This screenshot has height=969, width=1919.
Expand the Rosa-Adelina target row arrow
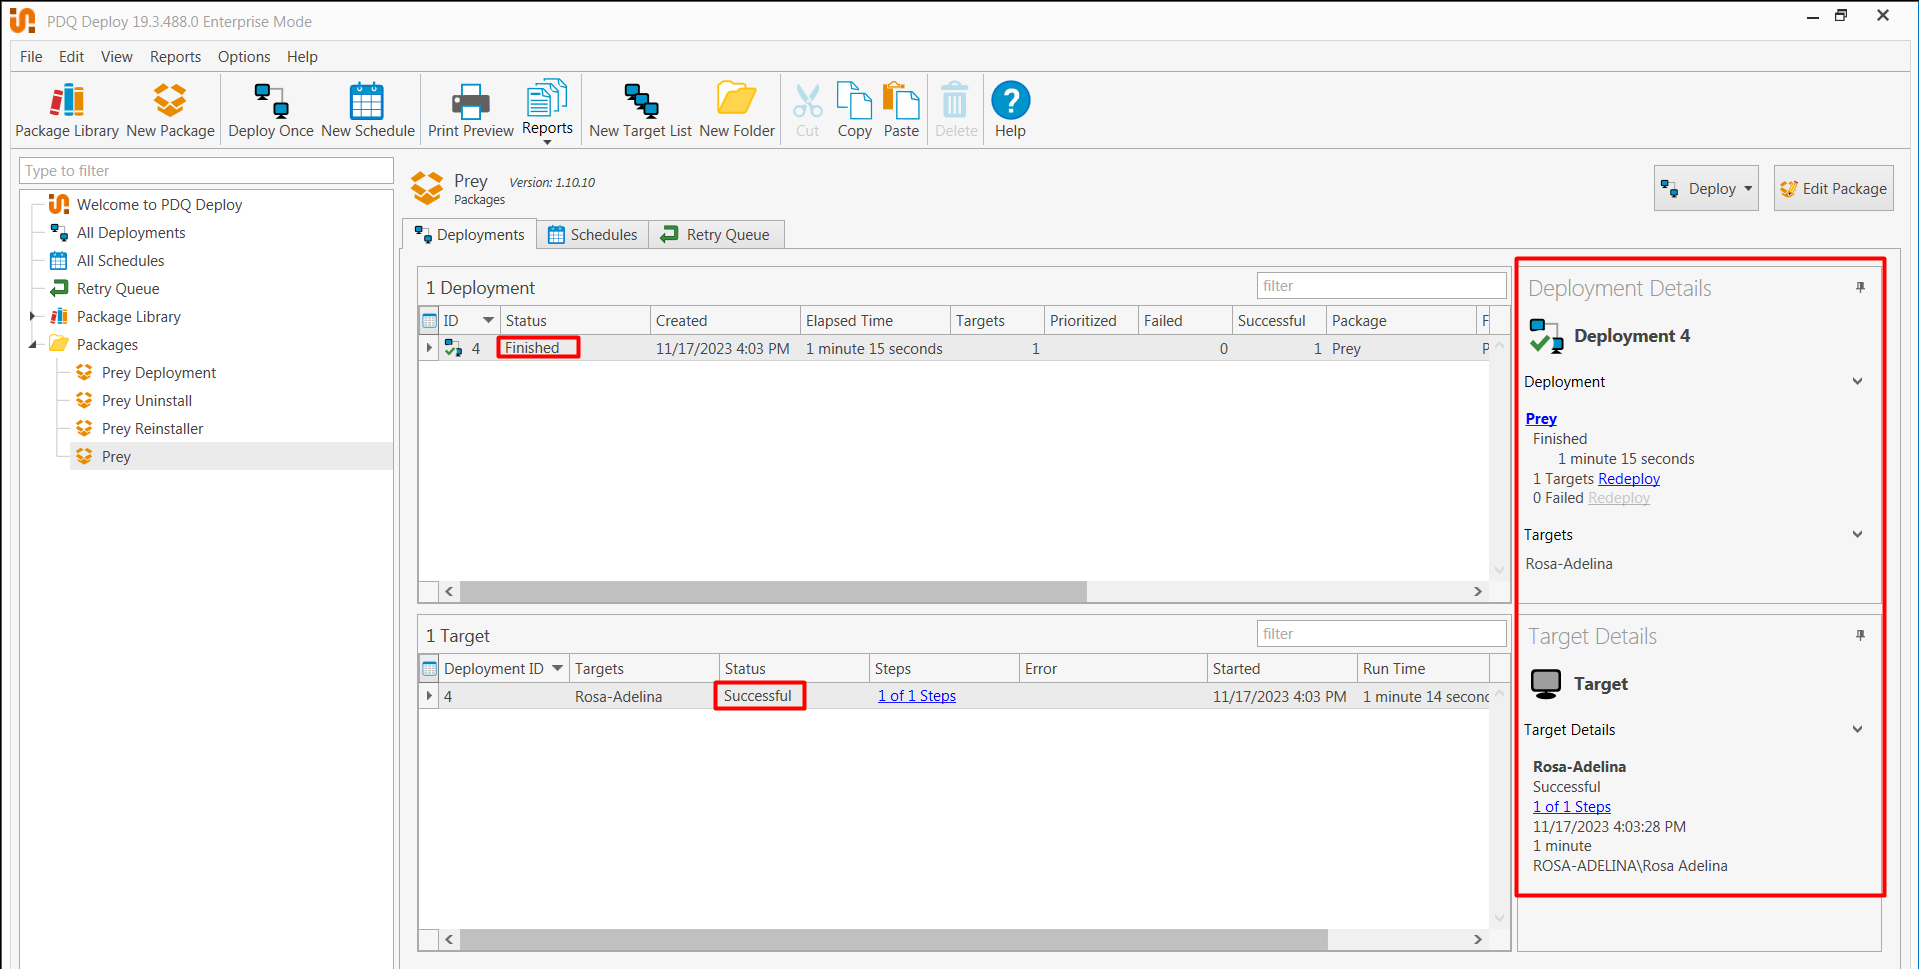[429, 696]
